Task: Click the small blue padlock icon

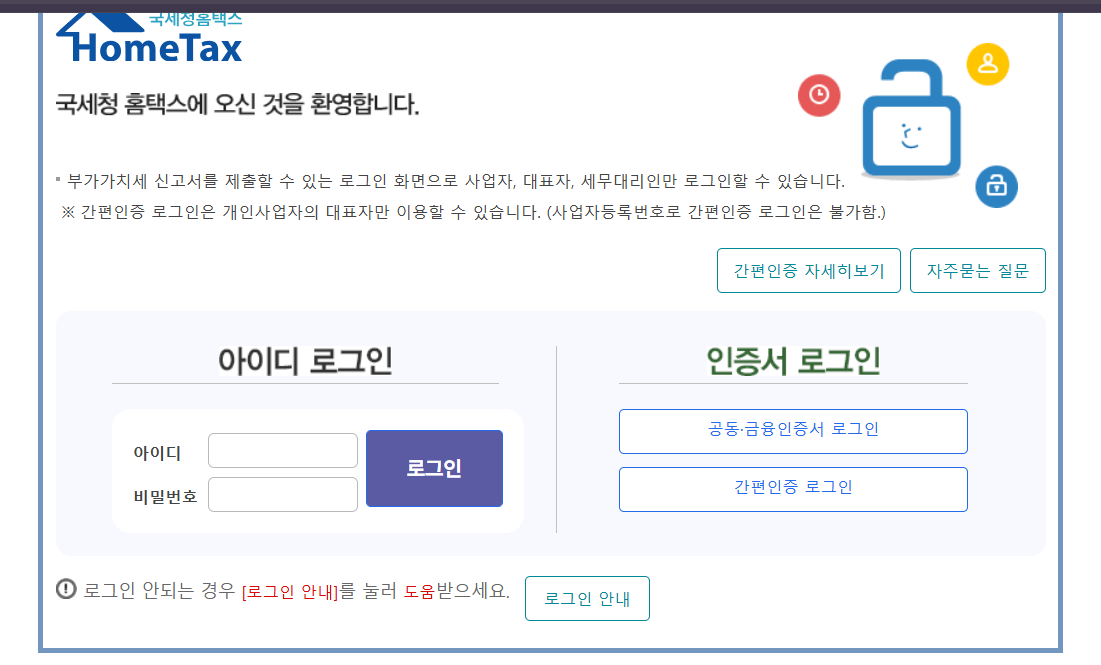Action: click(x=995, y=188)
